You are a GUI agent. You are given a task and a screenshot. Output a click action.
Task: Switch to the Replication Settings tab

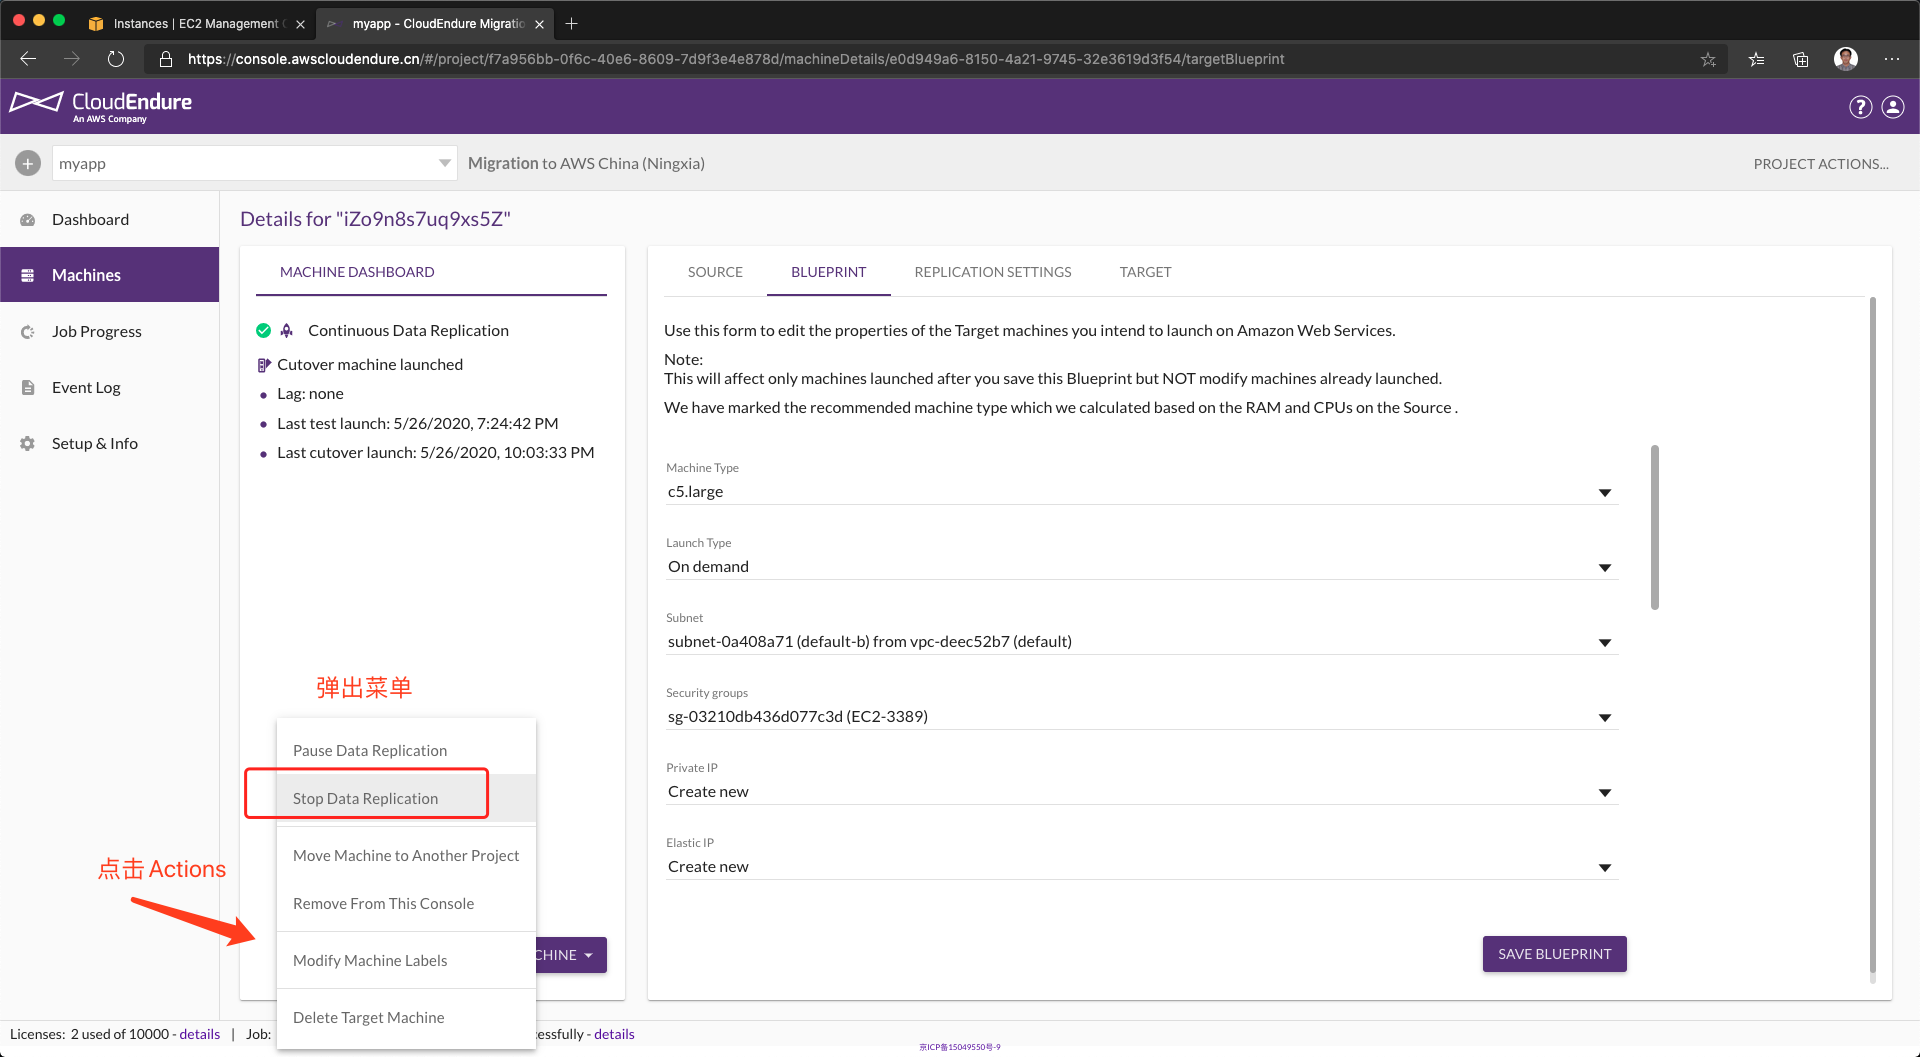[x=992, y=272]
